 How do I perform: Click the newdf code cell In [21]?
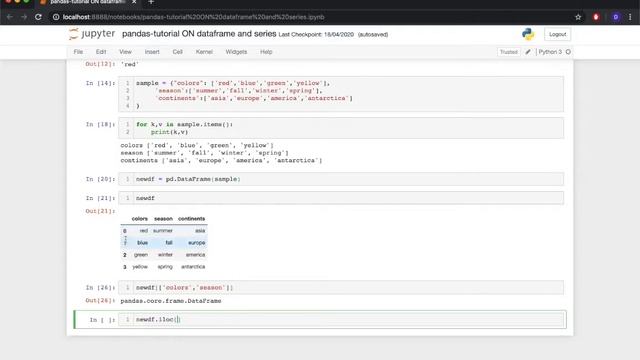pos(341,198)
